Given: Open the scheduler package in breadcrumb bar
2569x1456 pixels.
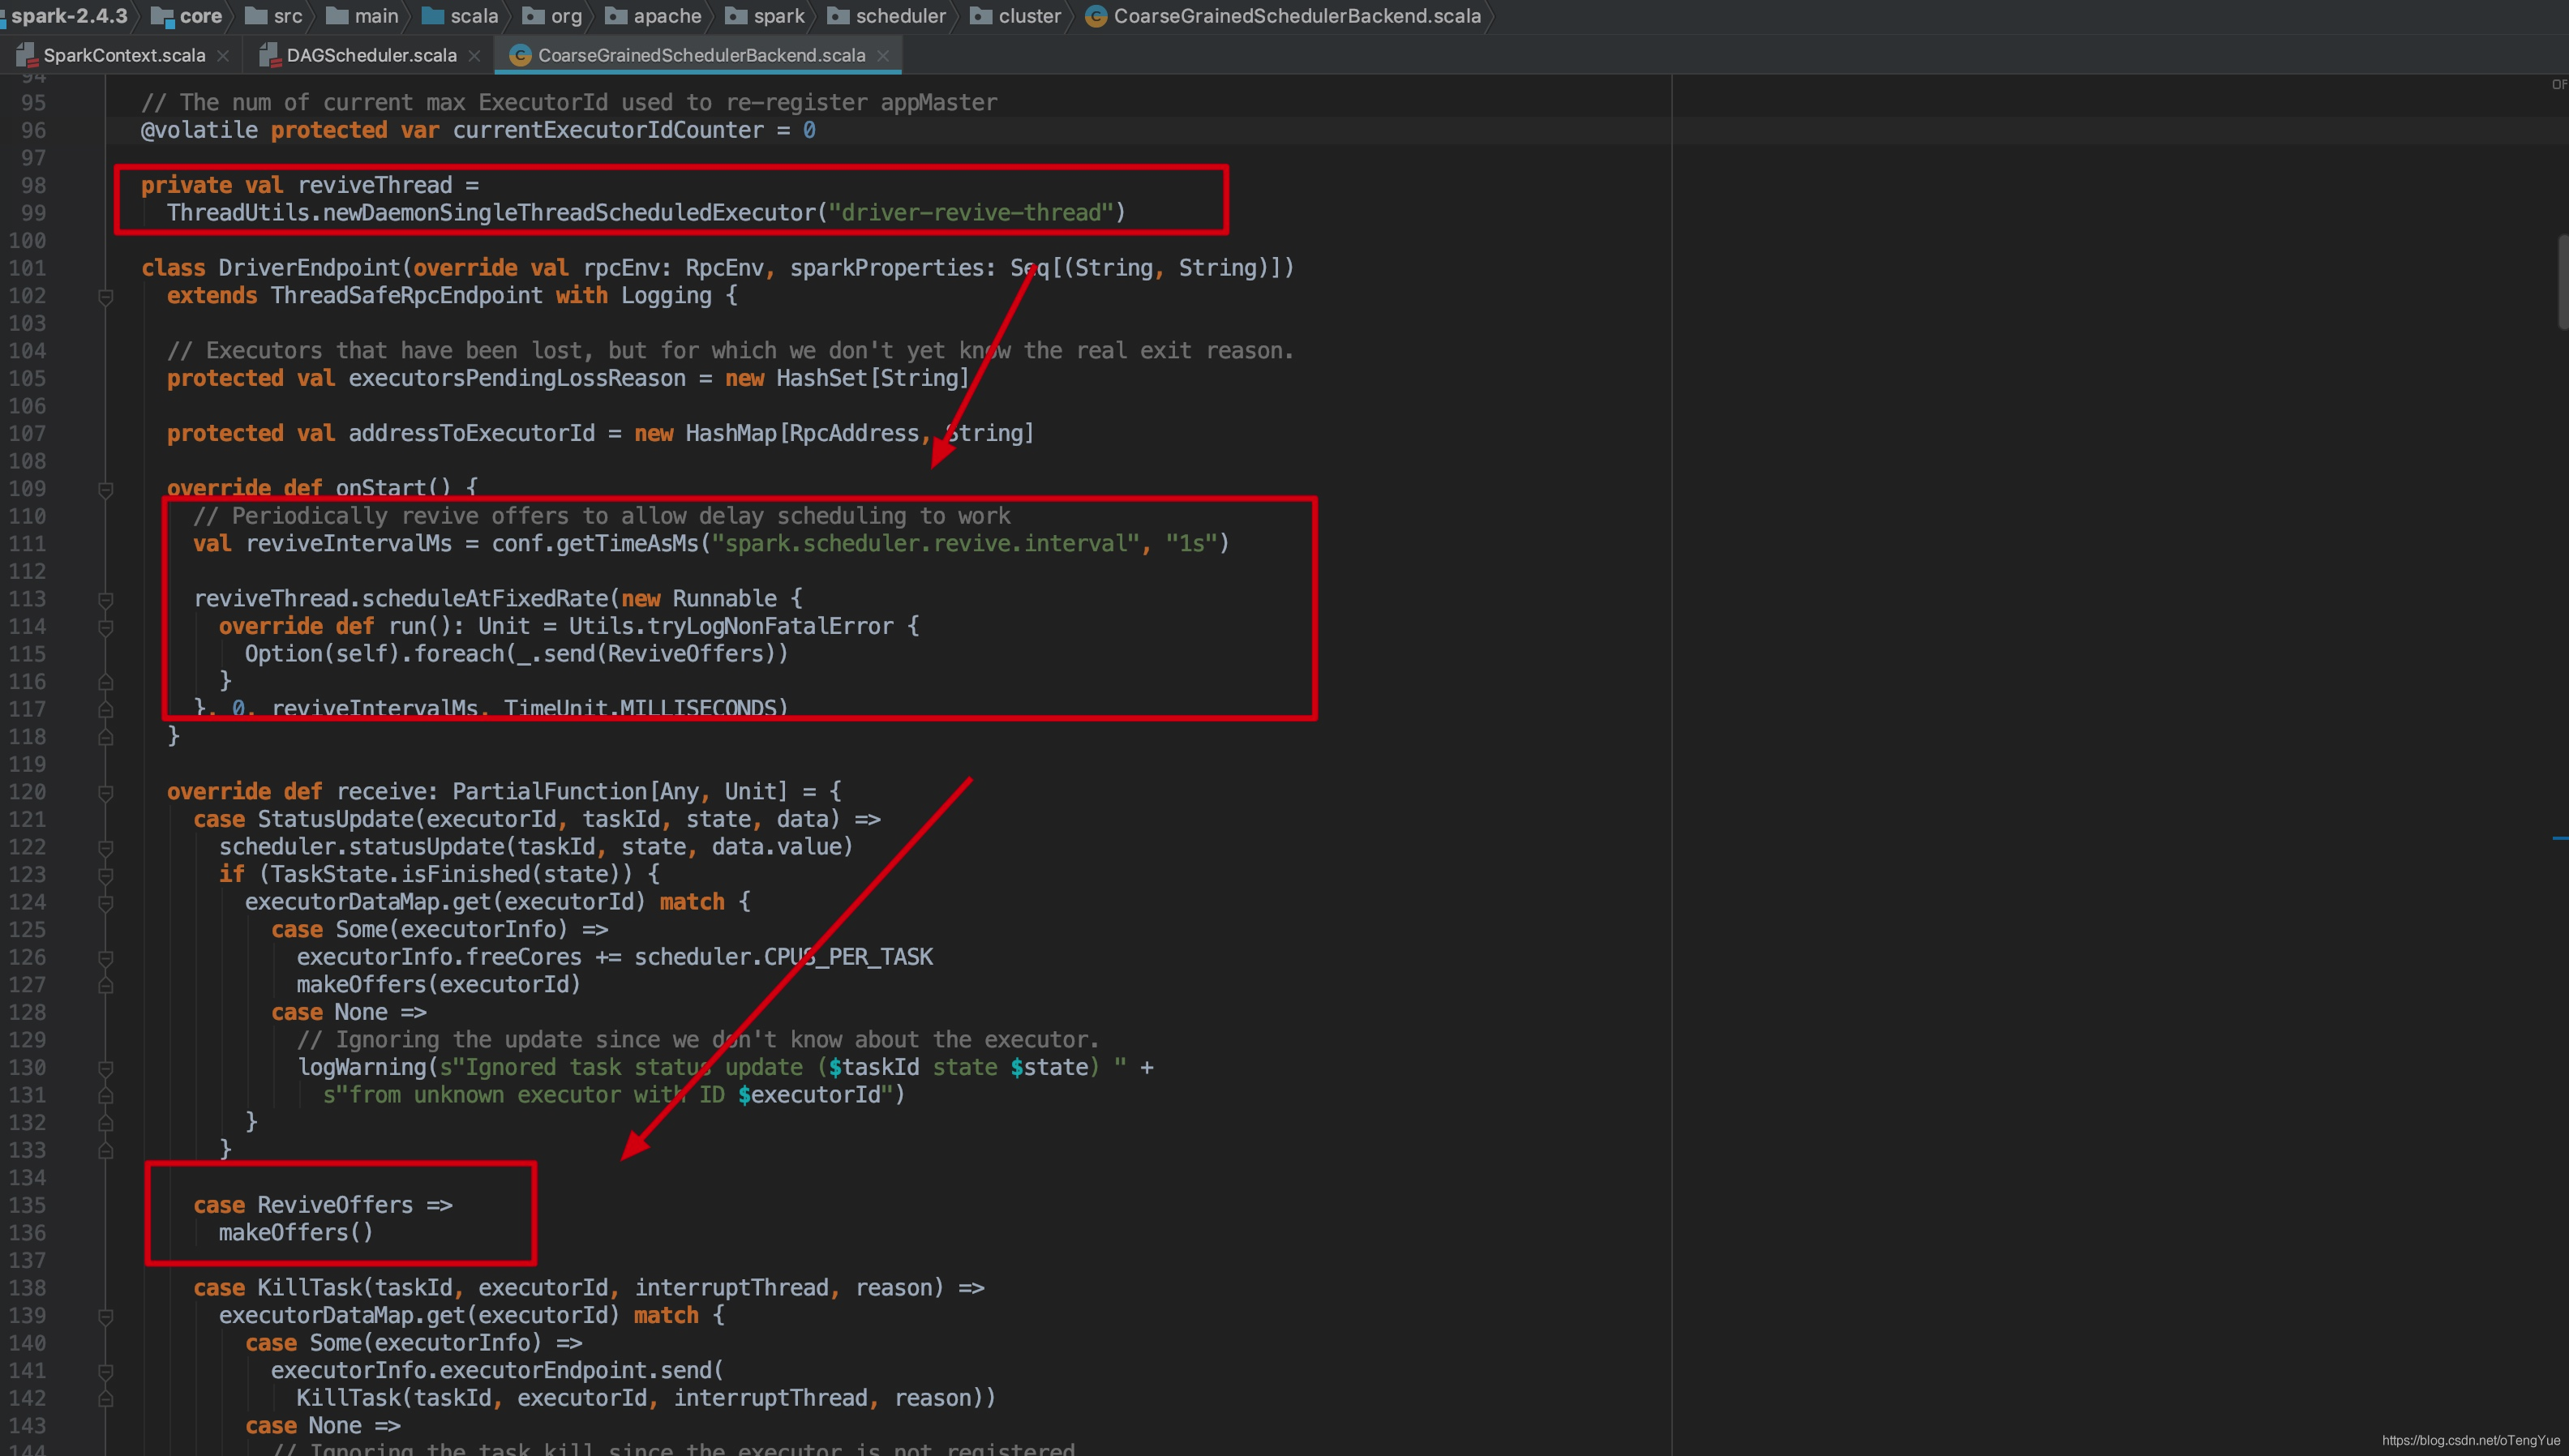Looking at the screenshot, I should (888, 16).
